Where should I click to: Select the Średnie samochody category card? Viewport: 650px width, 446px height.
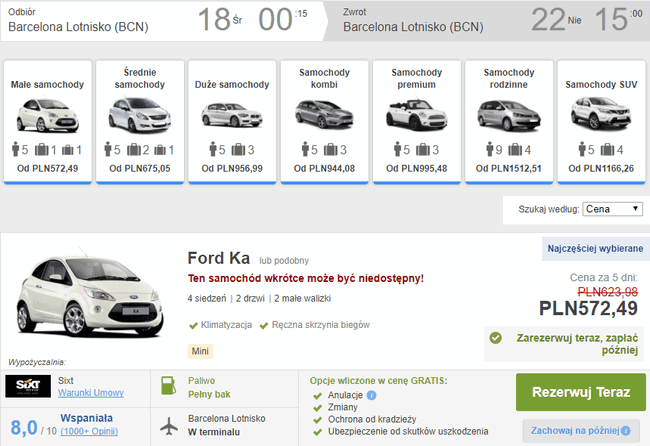[x=140, y=122]
